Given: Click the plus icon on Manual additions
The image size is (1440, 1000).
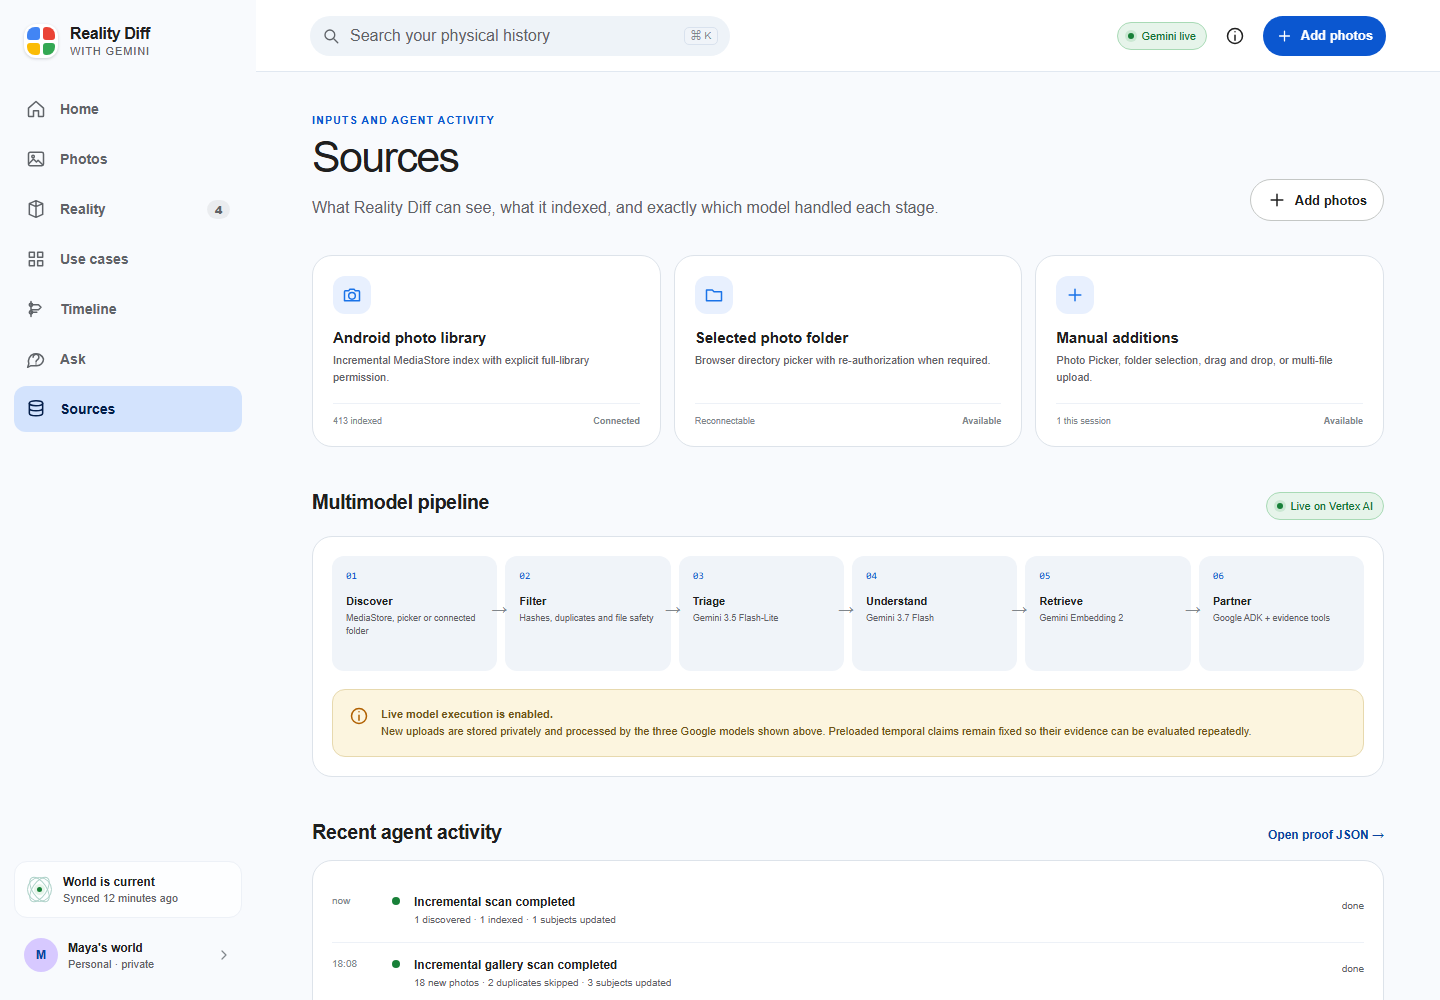Looking at the screenshot, I should [1075, 295].
